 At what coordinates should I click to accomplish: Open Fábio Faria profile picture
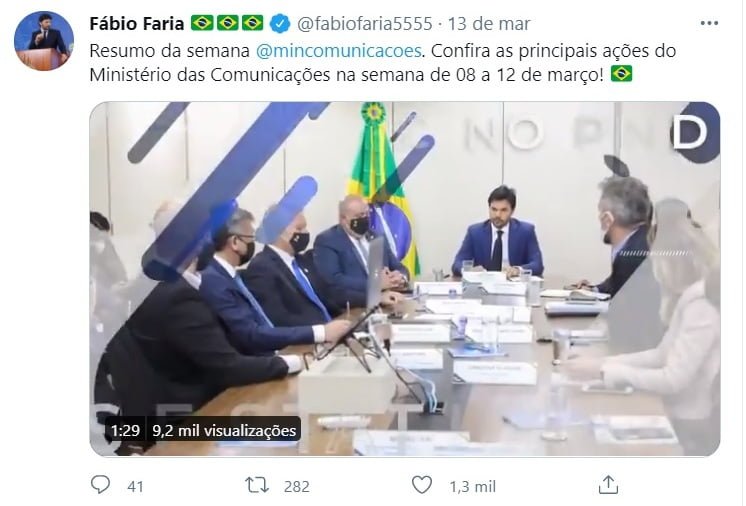(44, 41)
